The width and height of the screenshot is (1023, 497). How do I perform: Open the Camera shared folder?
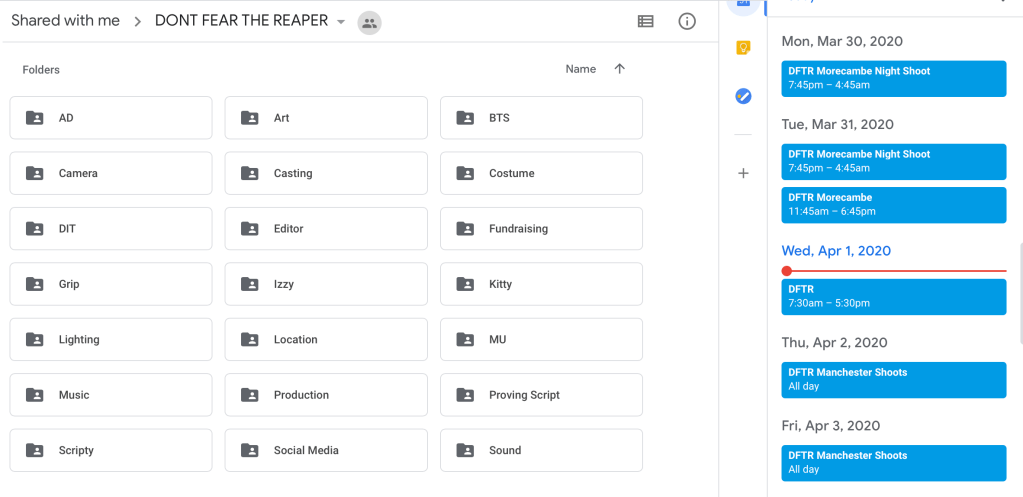pyautogui.click(x=111, y=173)
